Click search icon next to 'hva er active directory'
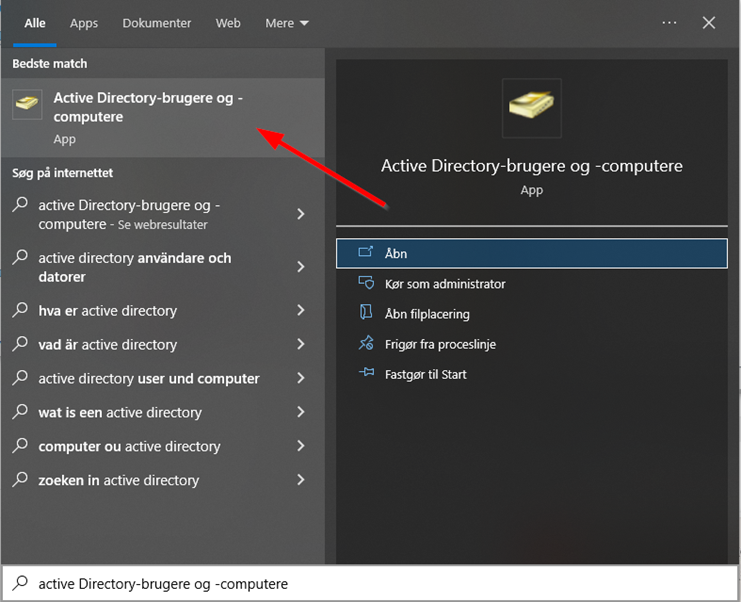The width and height of the screenshot is (741, 602). [20, 310]
